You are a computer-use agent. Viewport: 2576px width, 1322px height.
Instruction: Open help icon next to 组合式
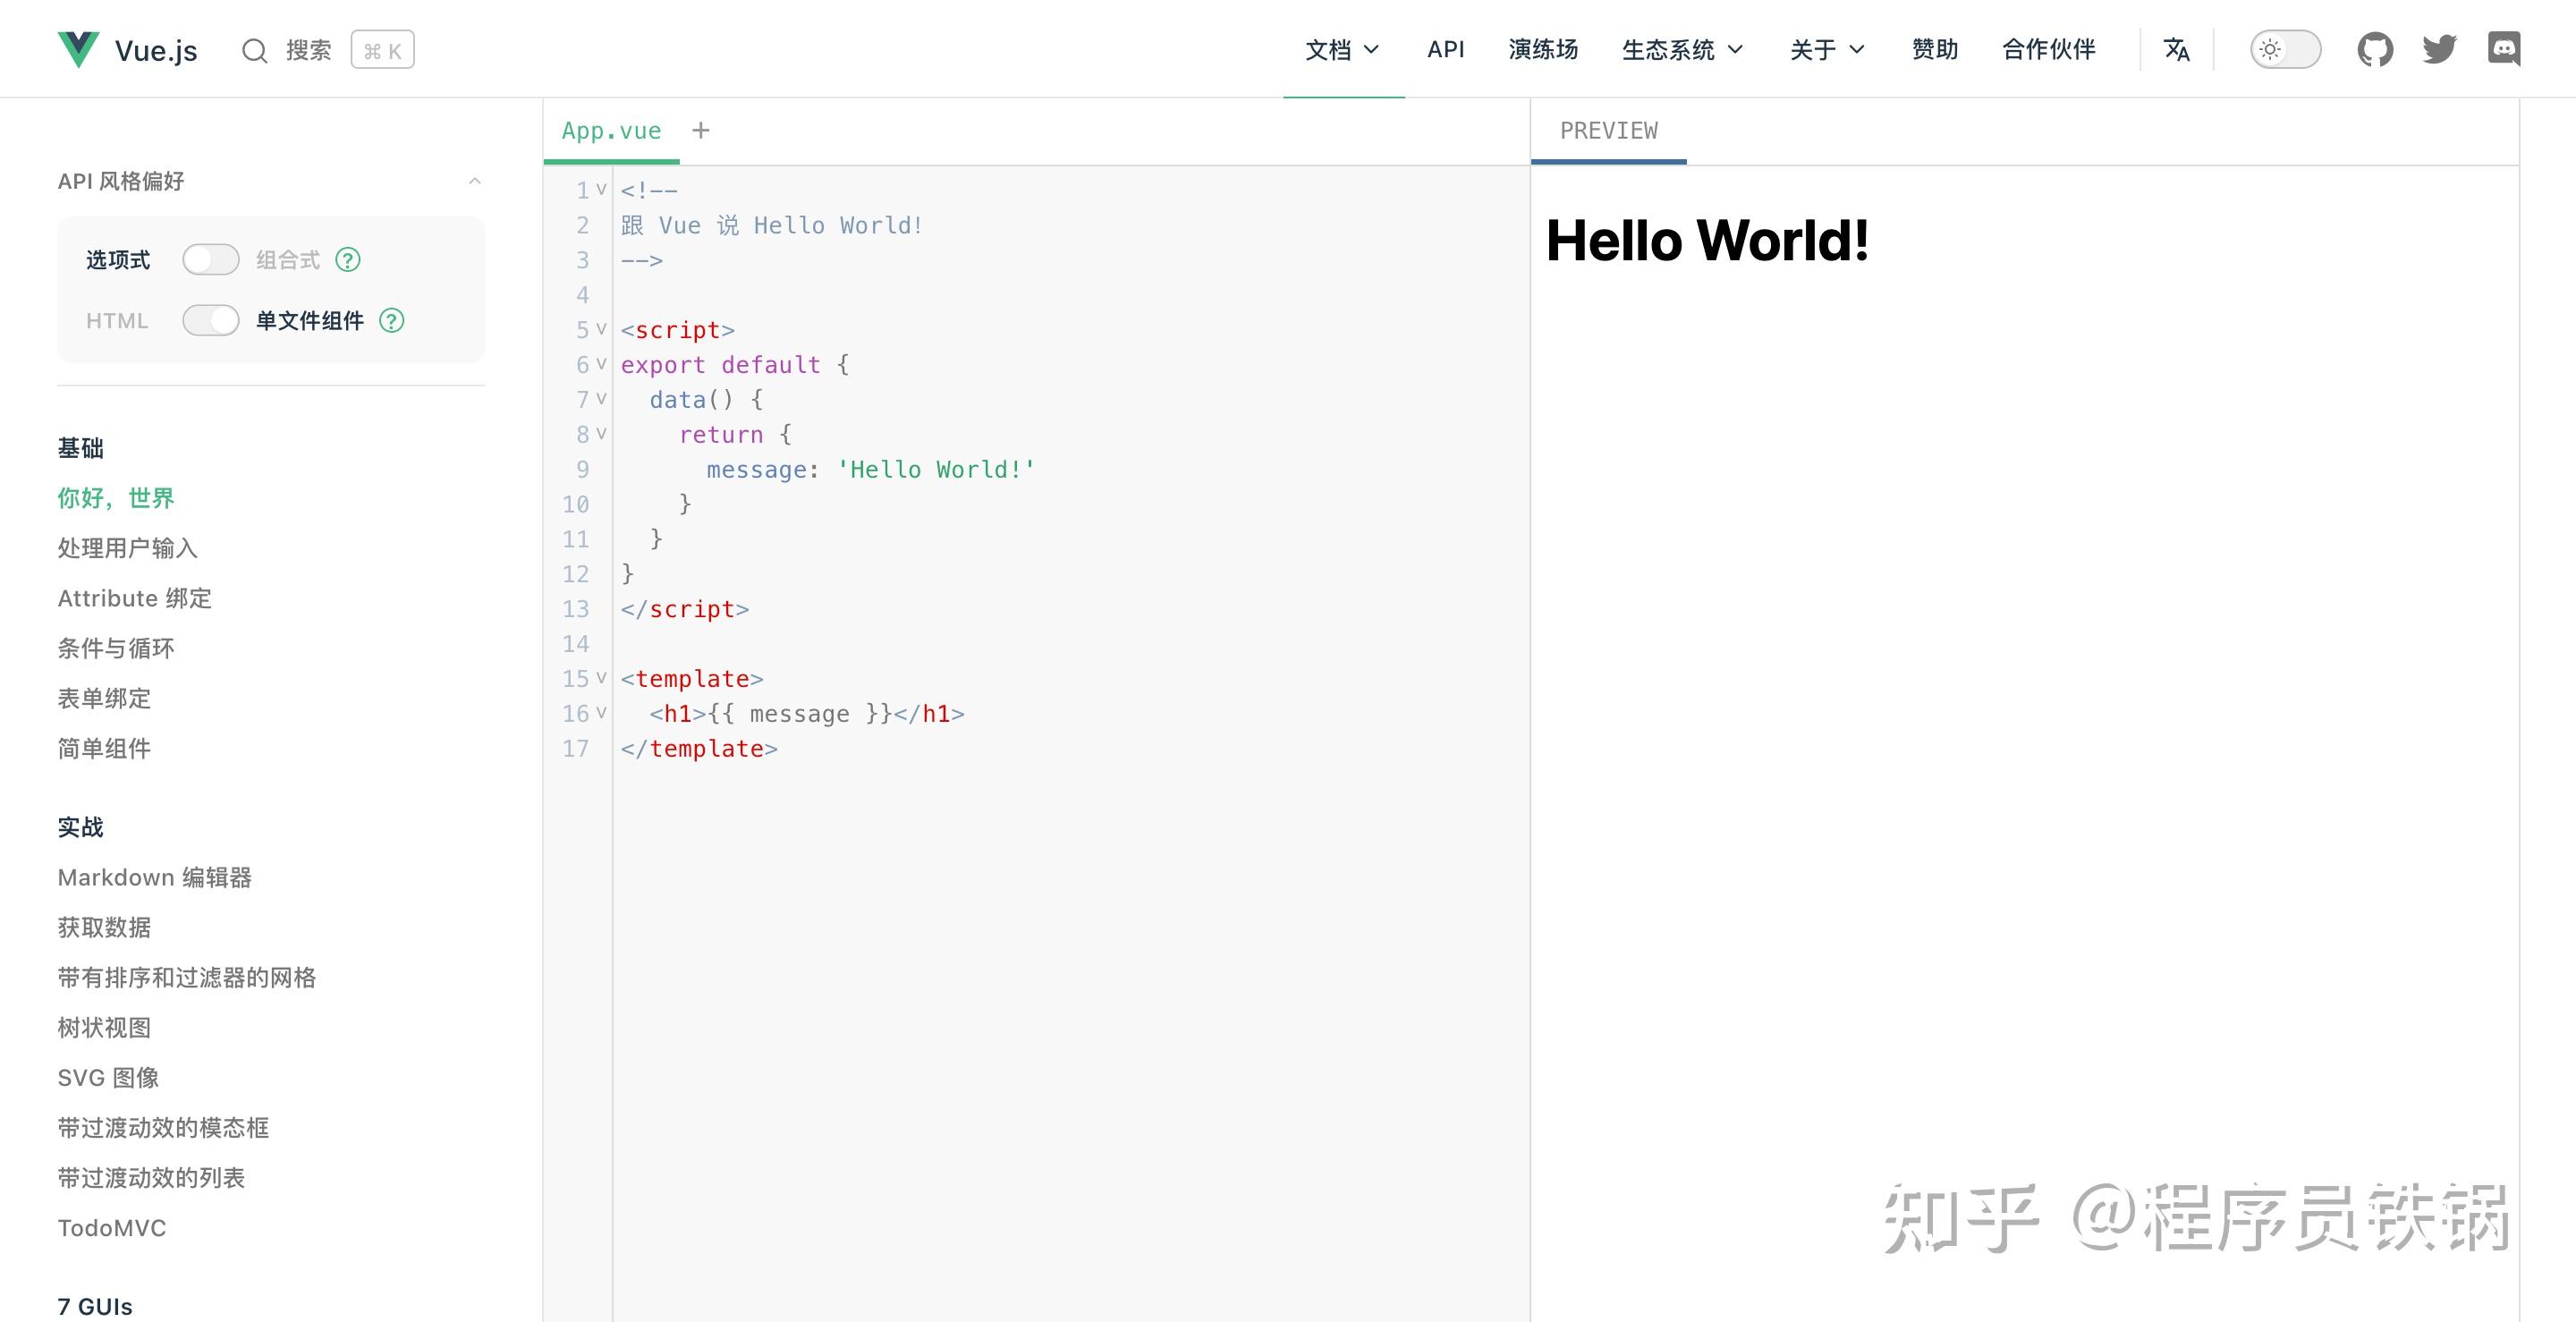click(x=347, y=260)
